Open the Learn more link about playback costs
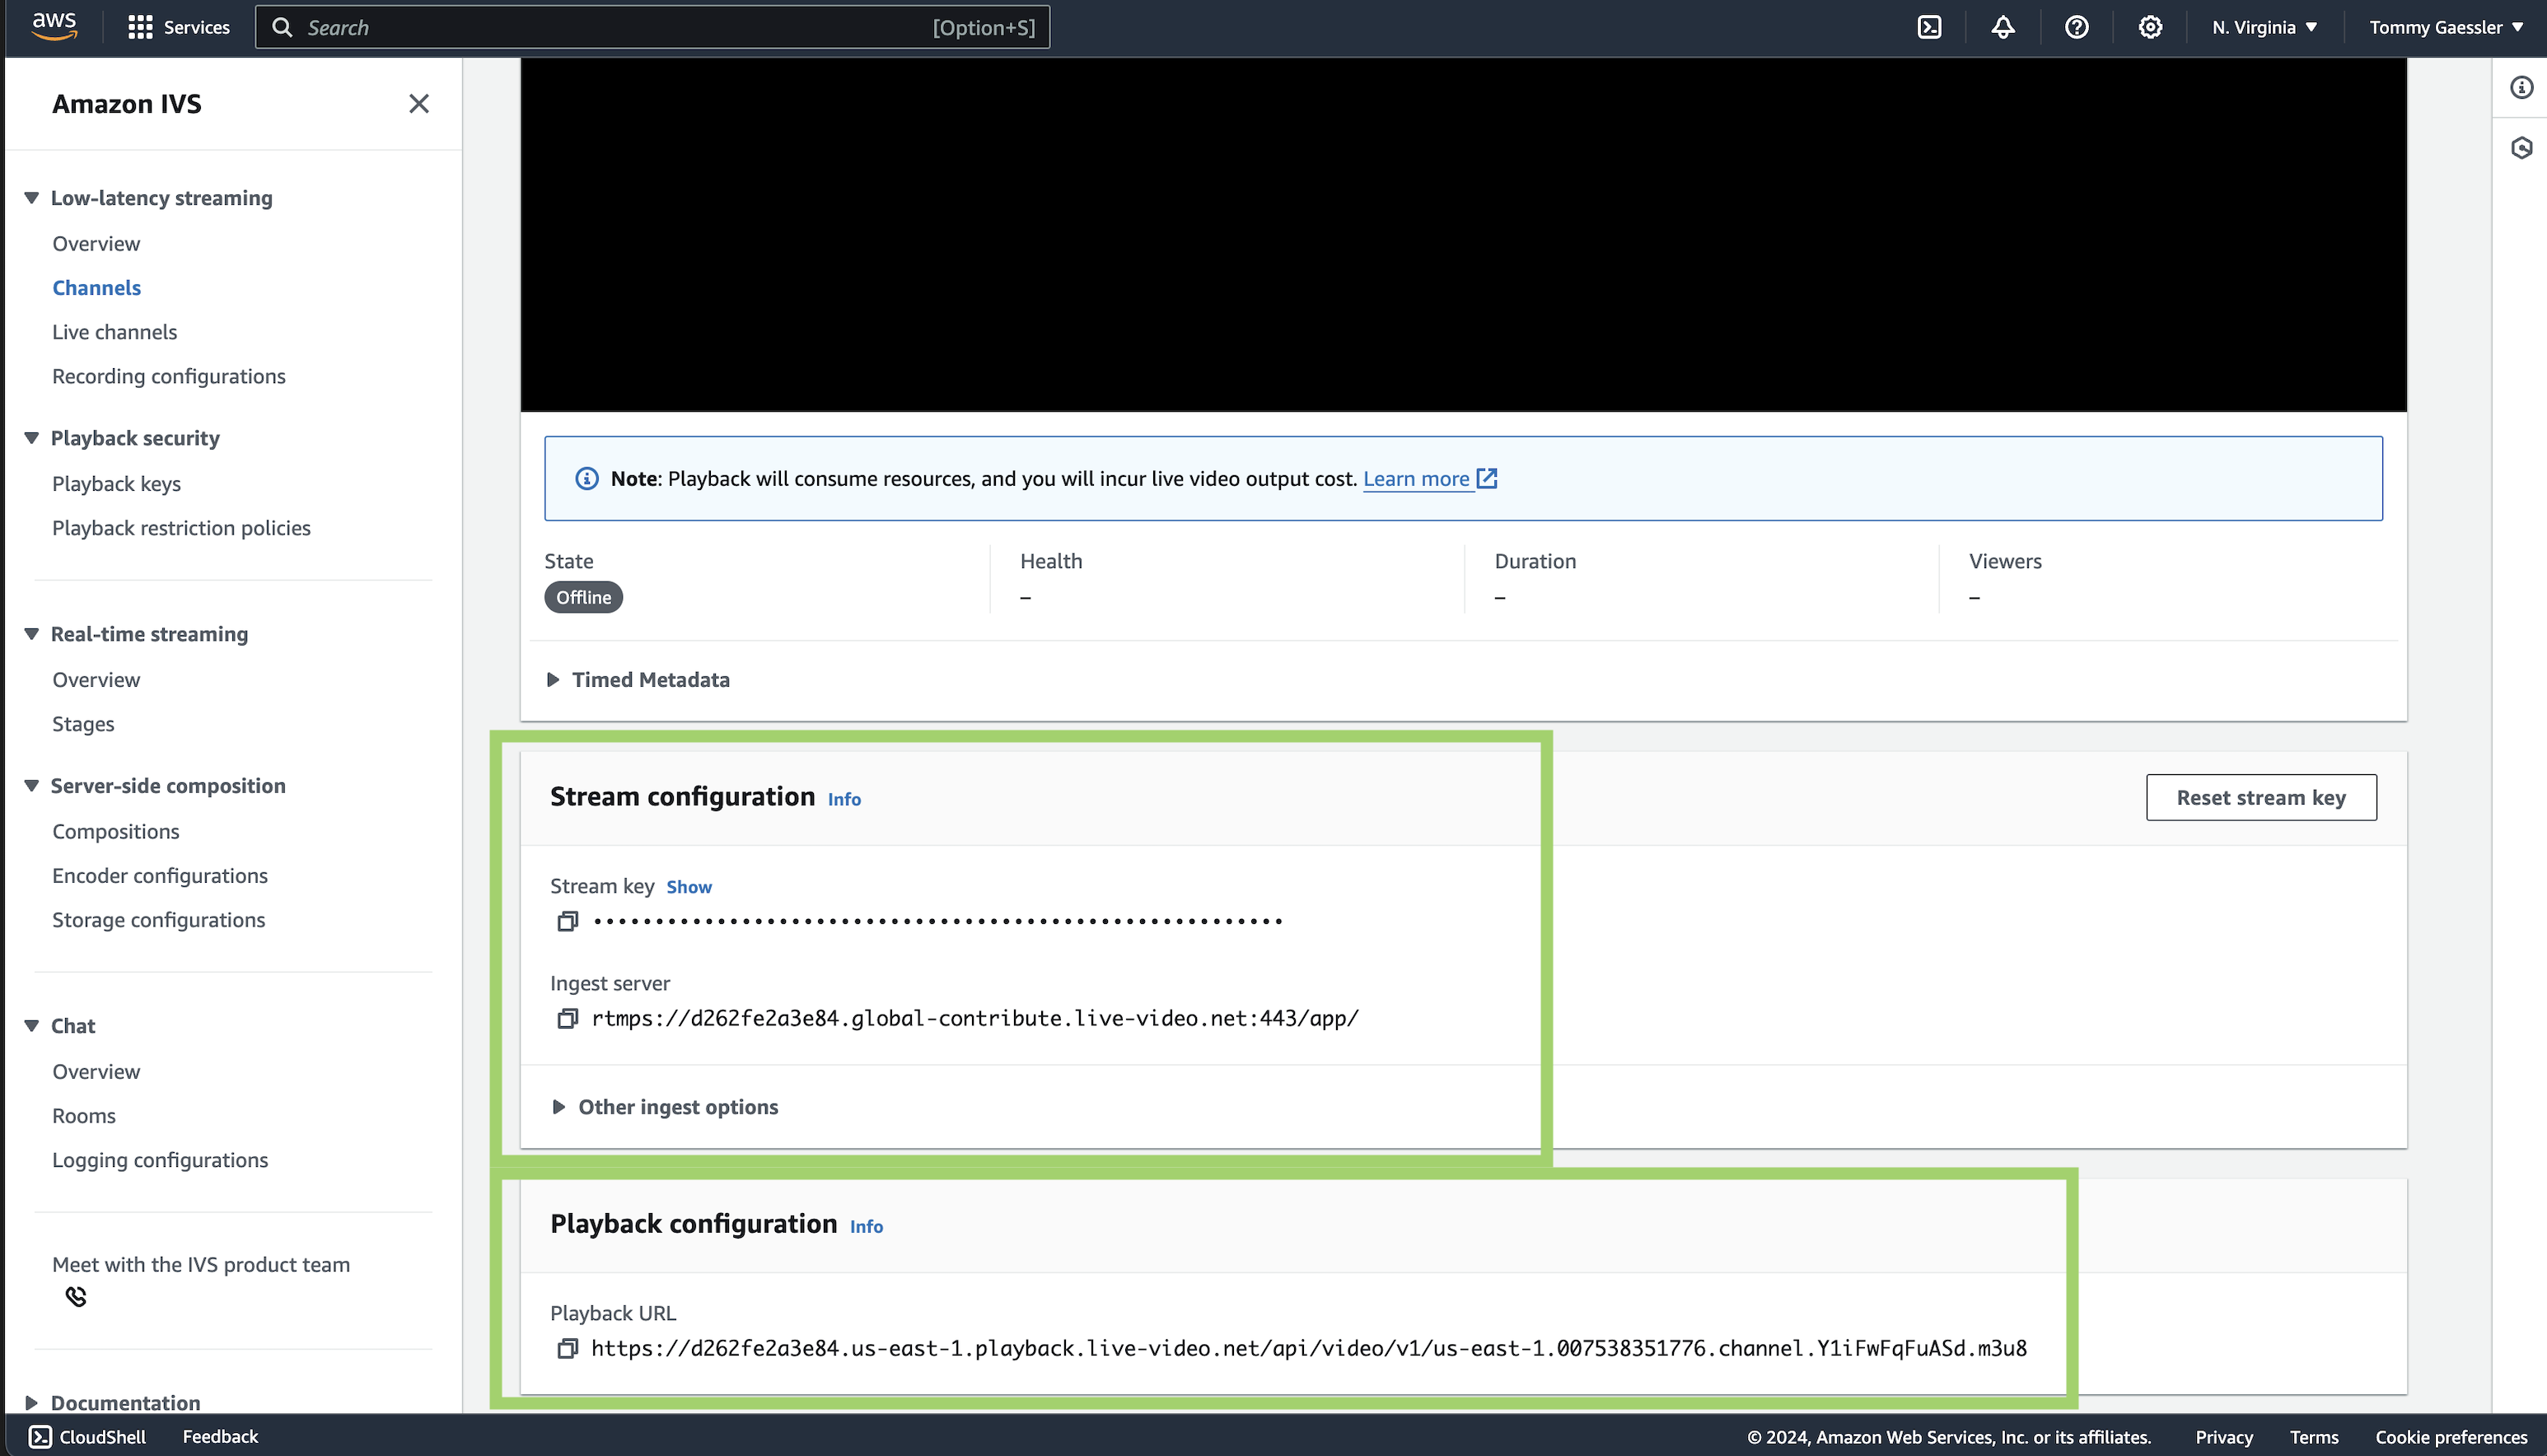Screen dimensions: 2547x1456 pyautogui.click(x=1417, y=478)
